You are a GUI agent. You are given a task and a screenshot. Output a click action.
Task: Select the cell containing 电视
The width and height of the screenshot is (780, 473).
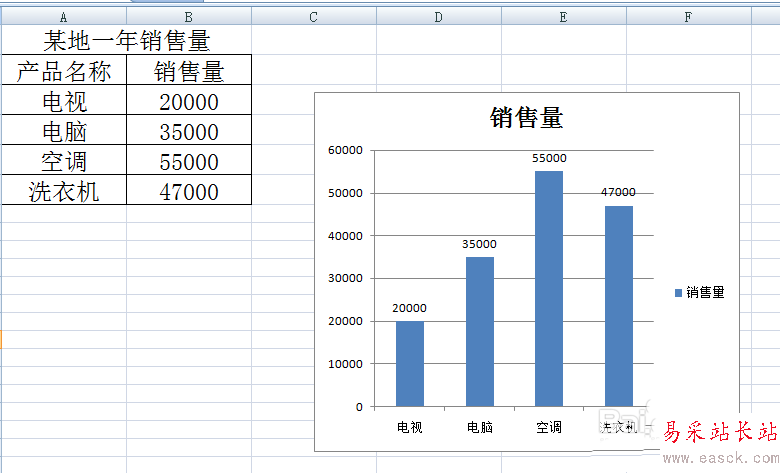(x=64, y=100)
